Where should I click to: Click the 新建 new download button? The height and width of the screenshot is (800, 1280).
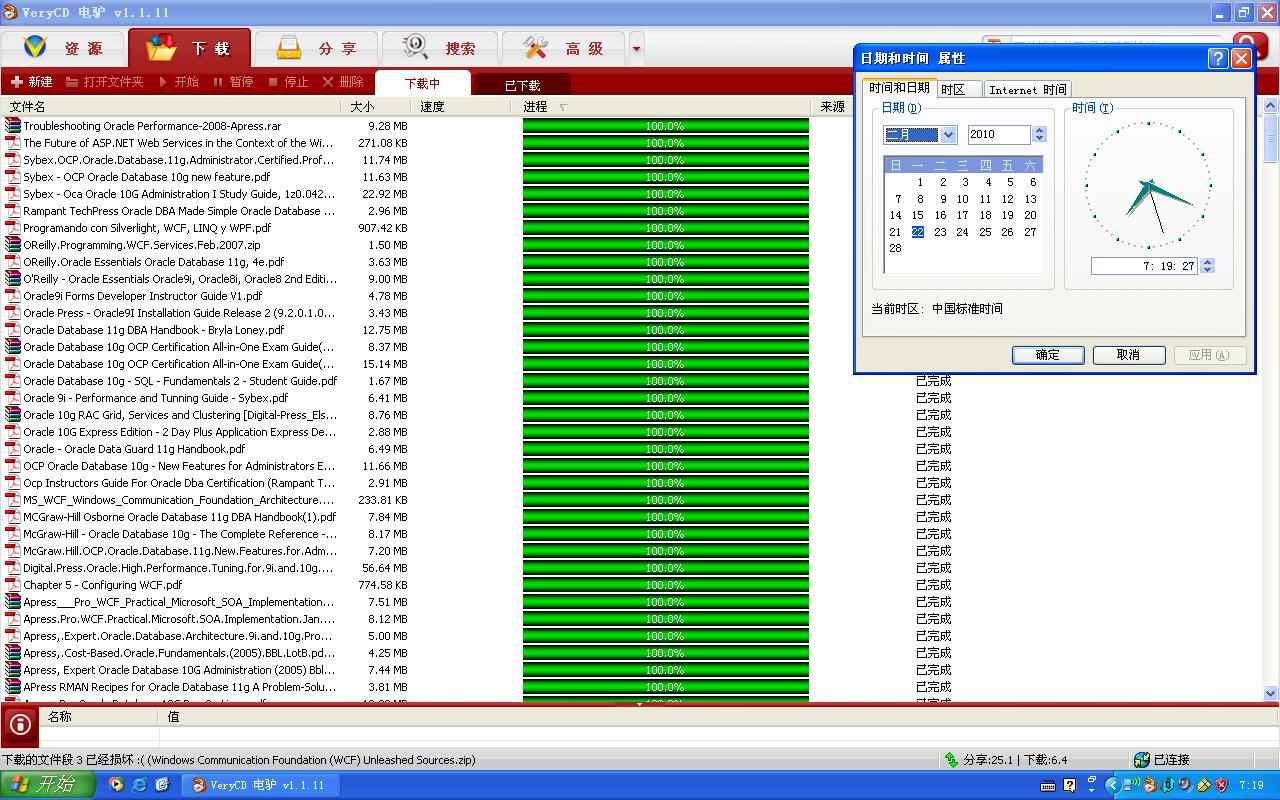(x=31, y=82)
